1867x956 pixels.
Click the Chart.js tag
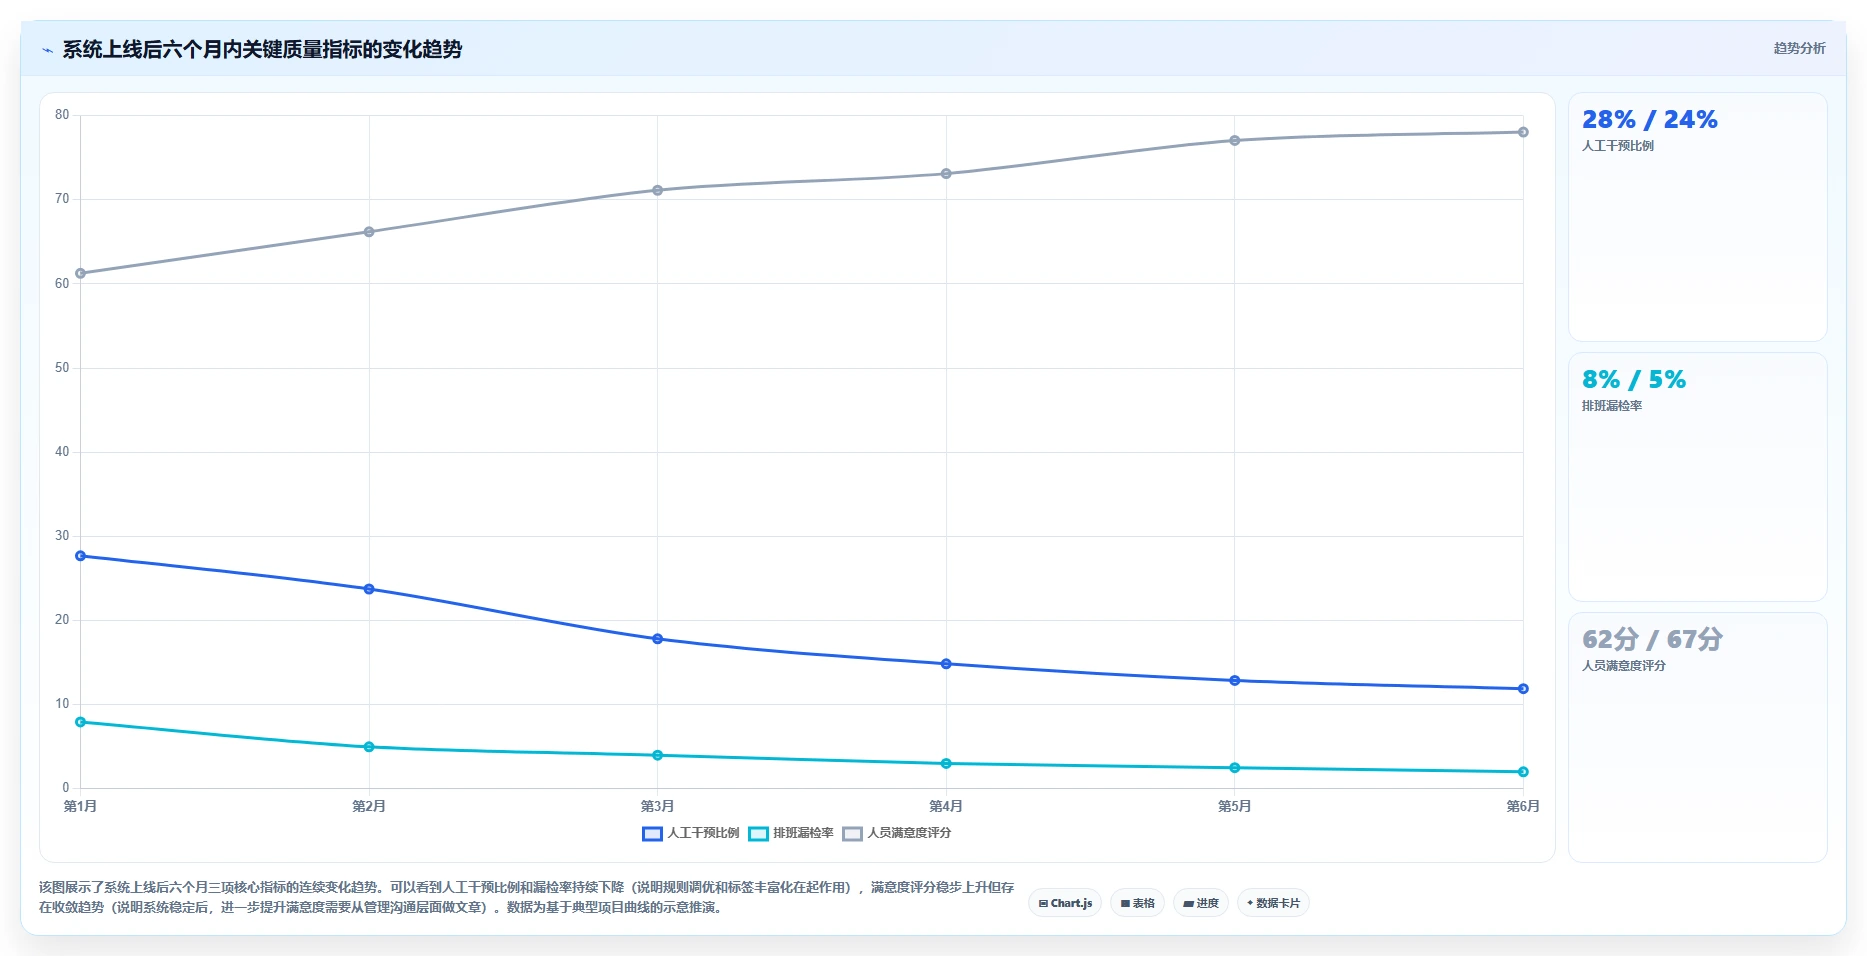tap(1065, 903)
